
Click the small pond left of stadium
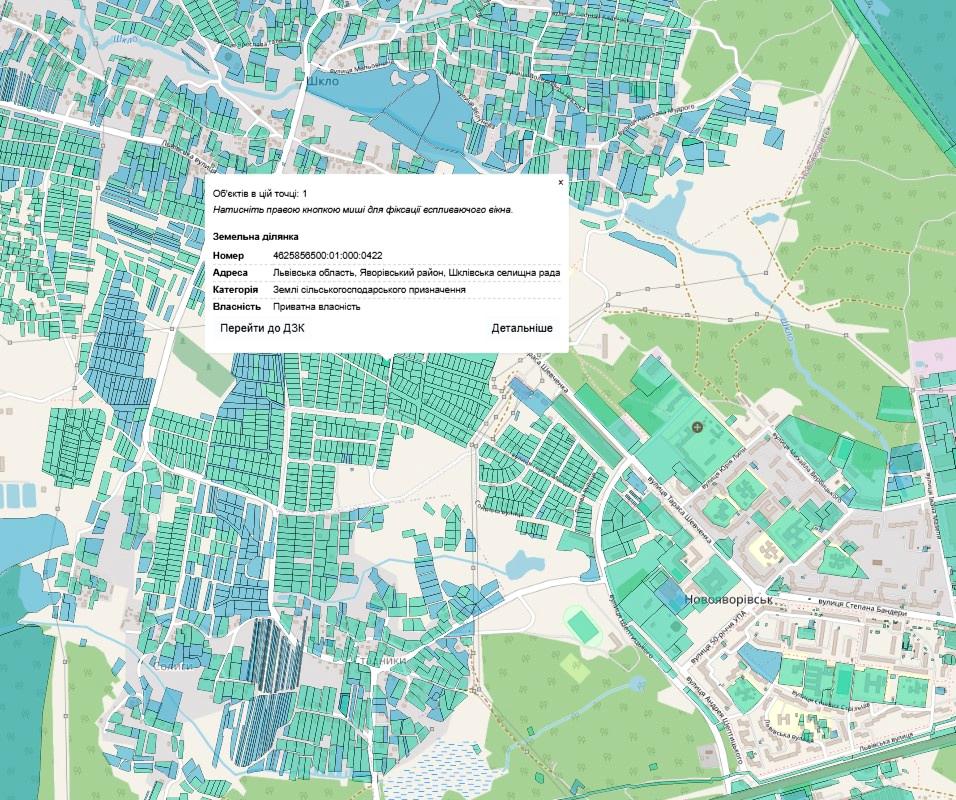tap(523, 563)
